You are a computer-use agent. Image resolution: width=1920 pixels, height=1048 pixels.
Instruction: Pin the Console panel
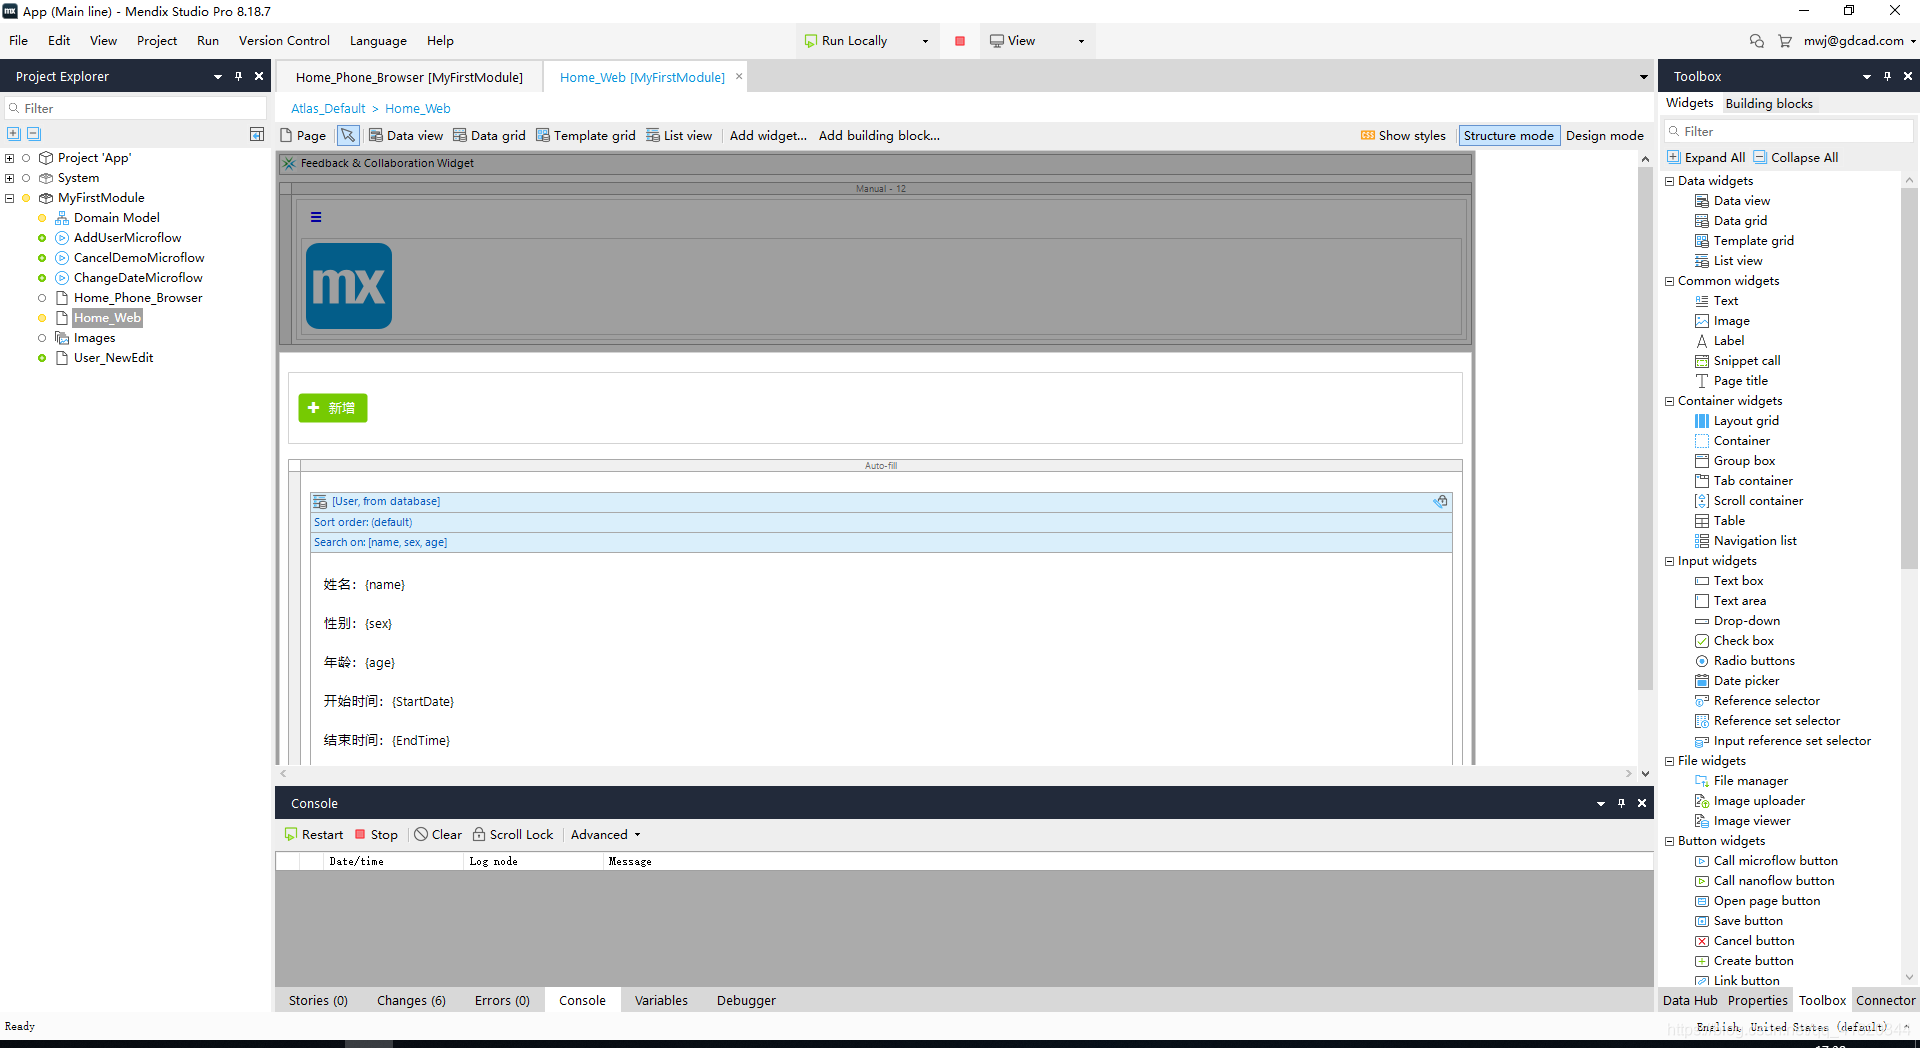1621,803
